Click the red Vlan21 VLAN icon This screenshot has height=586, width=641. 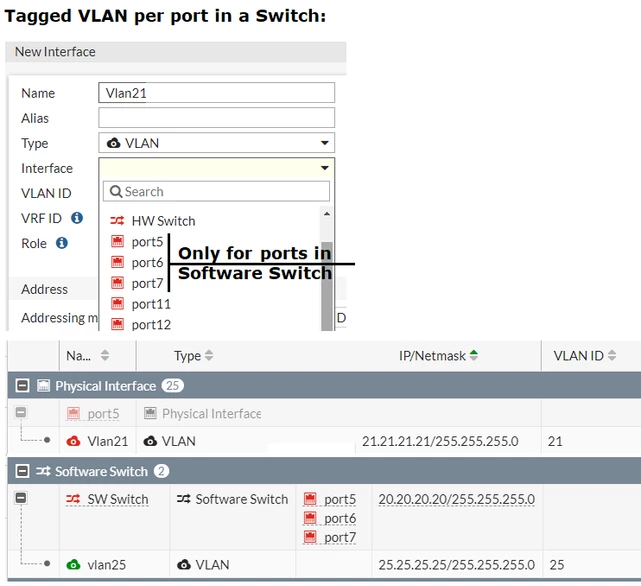(73, 441)
